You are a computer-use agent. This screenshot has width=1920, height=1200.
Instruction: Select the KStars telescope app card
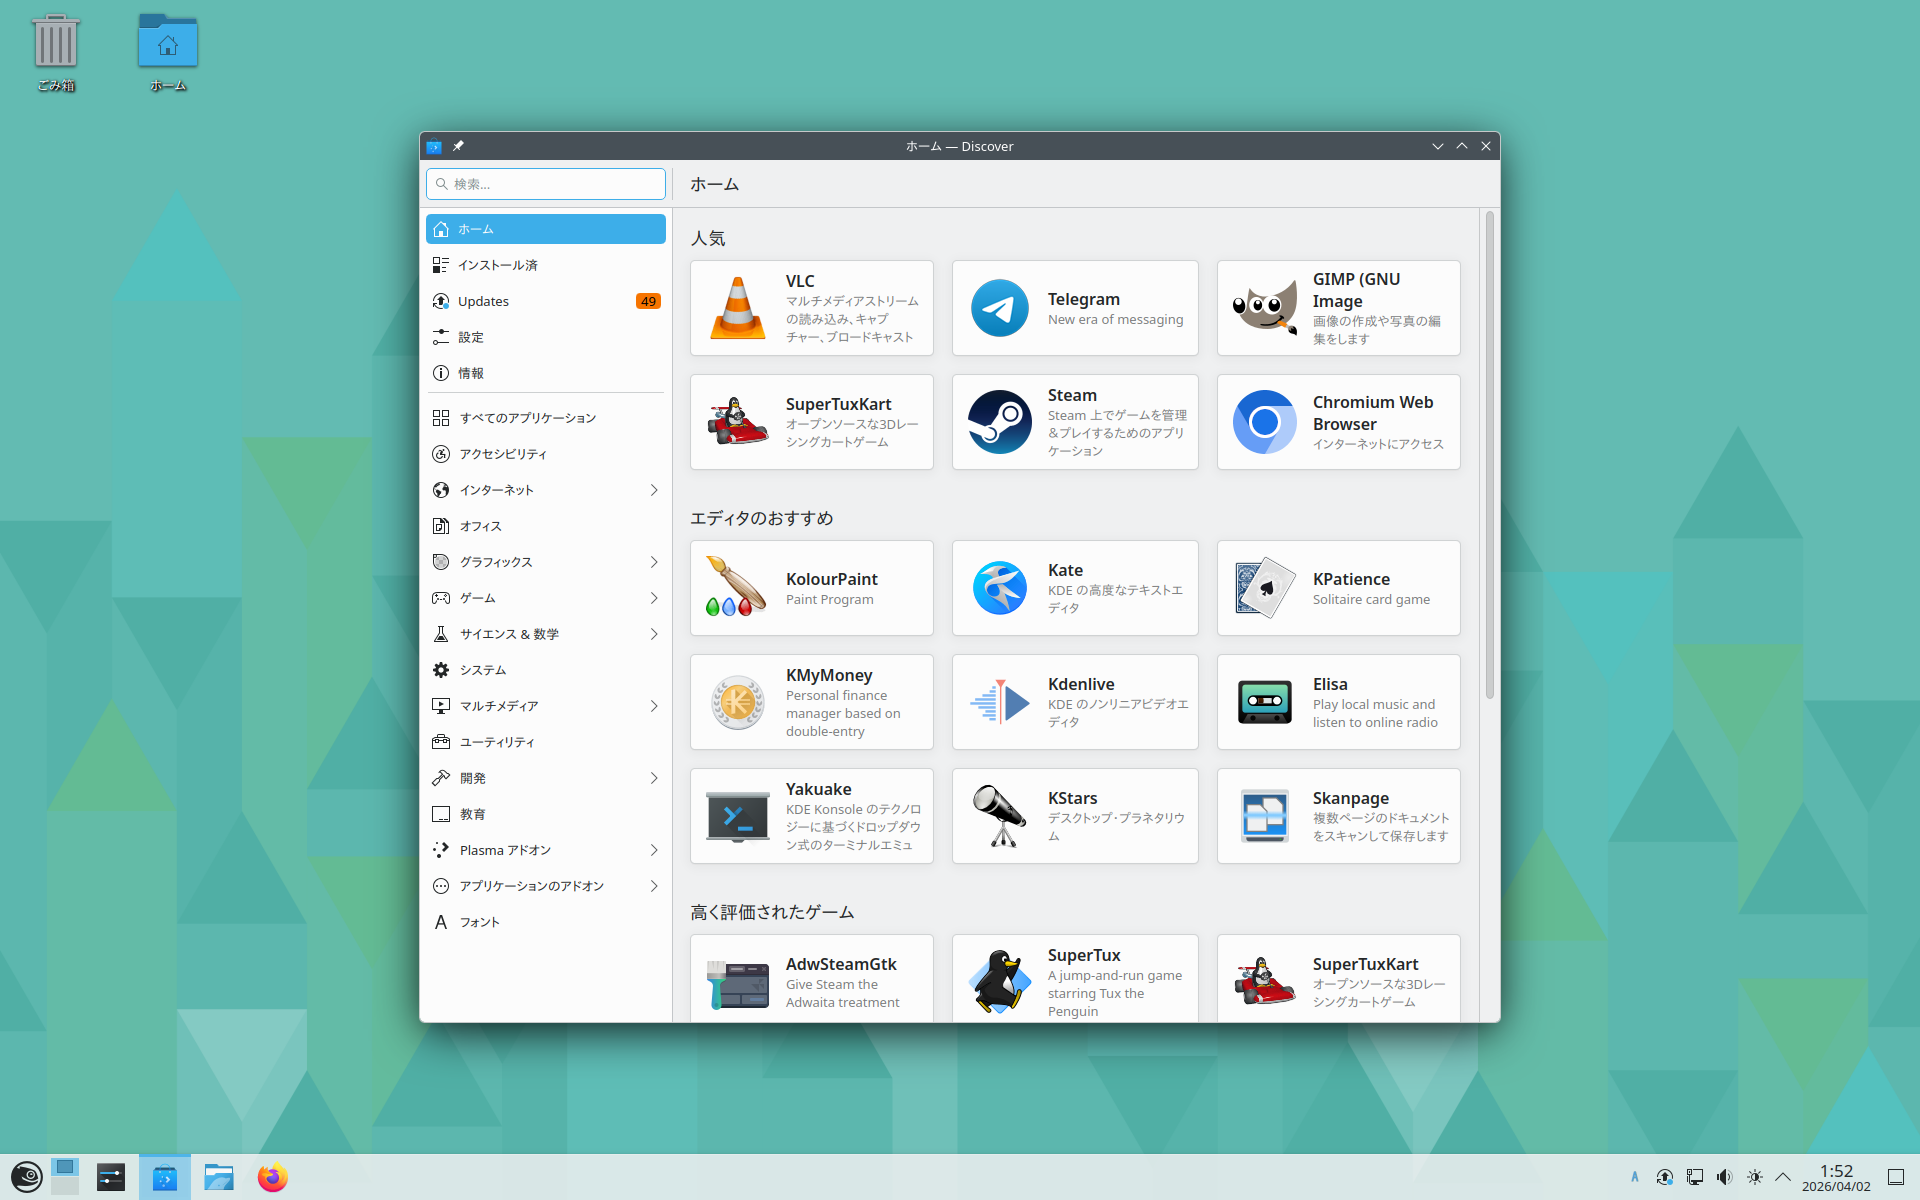click(1074, 816)
